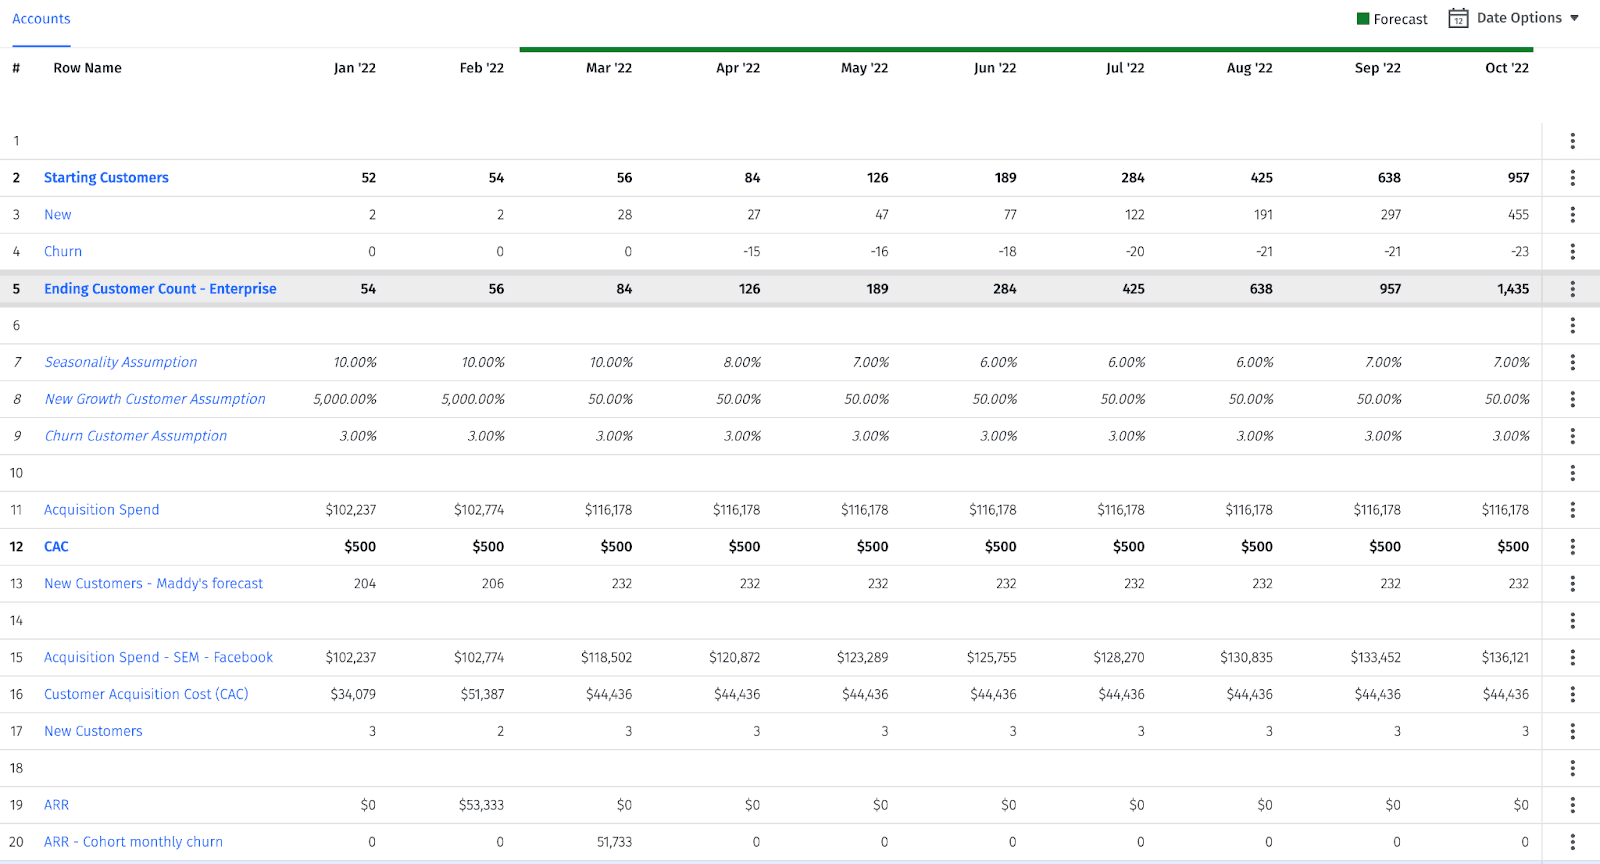The width and height of the screenshot is (1600, 864).
Task: Open the three-dot menu for CAC row
Action: click(x=1572, y=547)
